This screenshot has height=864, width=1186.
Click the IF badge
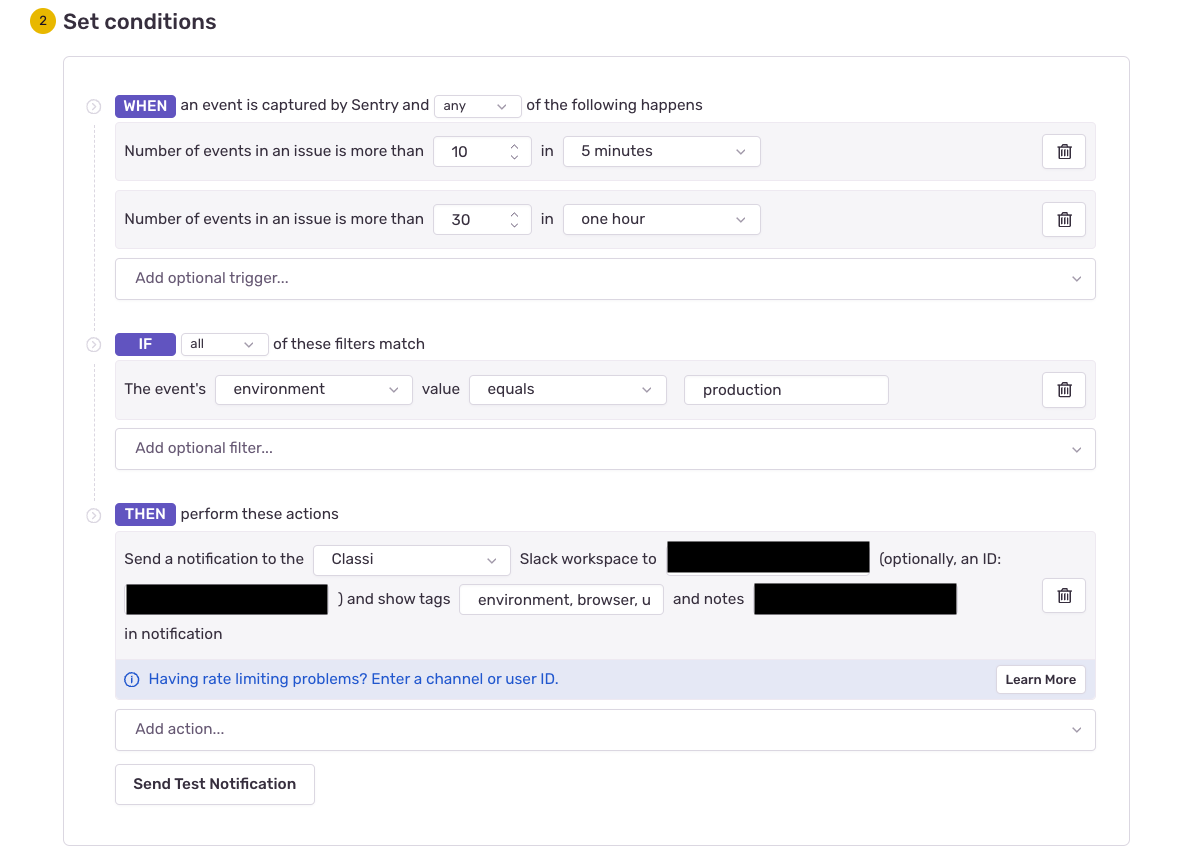coord(145,344)
